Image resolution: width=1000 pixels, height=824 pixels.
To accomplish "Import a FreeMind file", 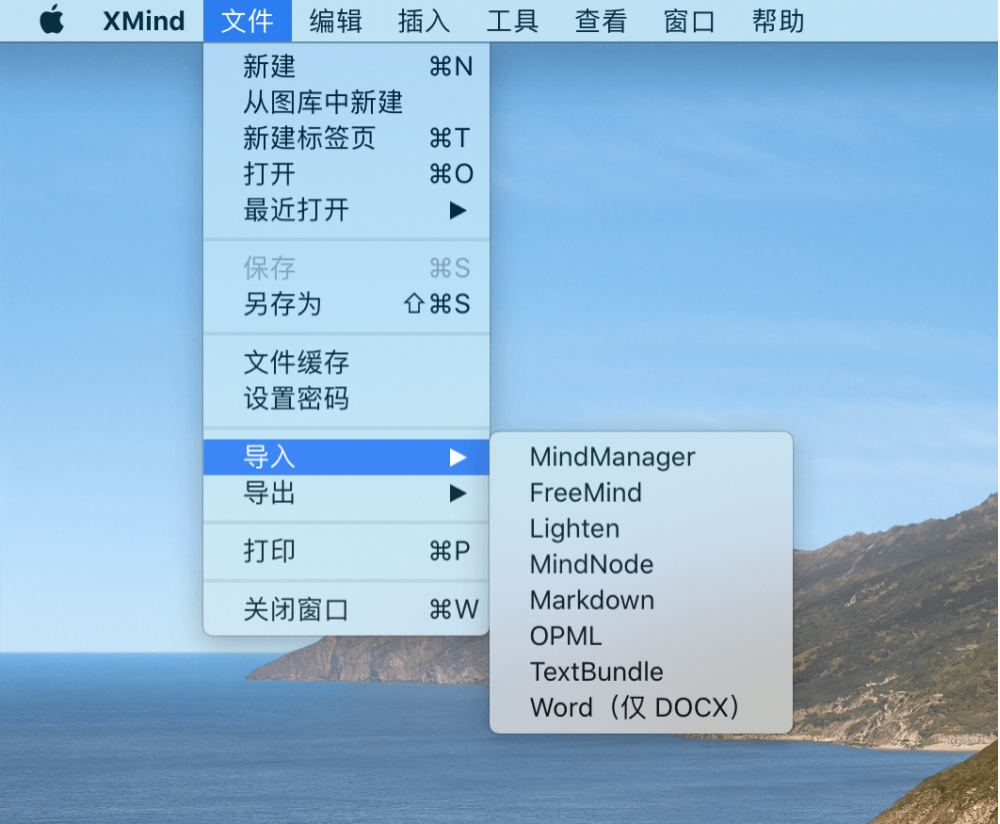I will [585, 493].
